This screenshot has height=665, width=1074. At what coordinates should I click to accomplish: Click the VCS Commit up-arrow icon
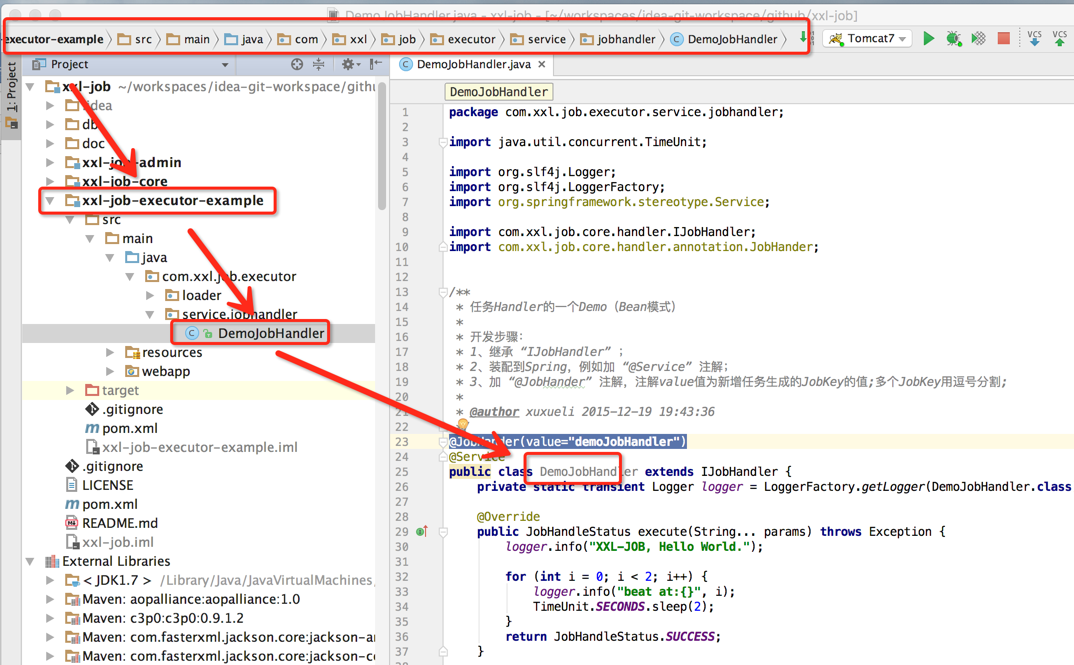pos(1059,39)
